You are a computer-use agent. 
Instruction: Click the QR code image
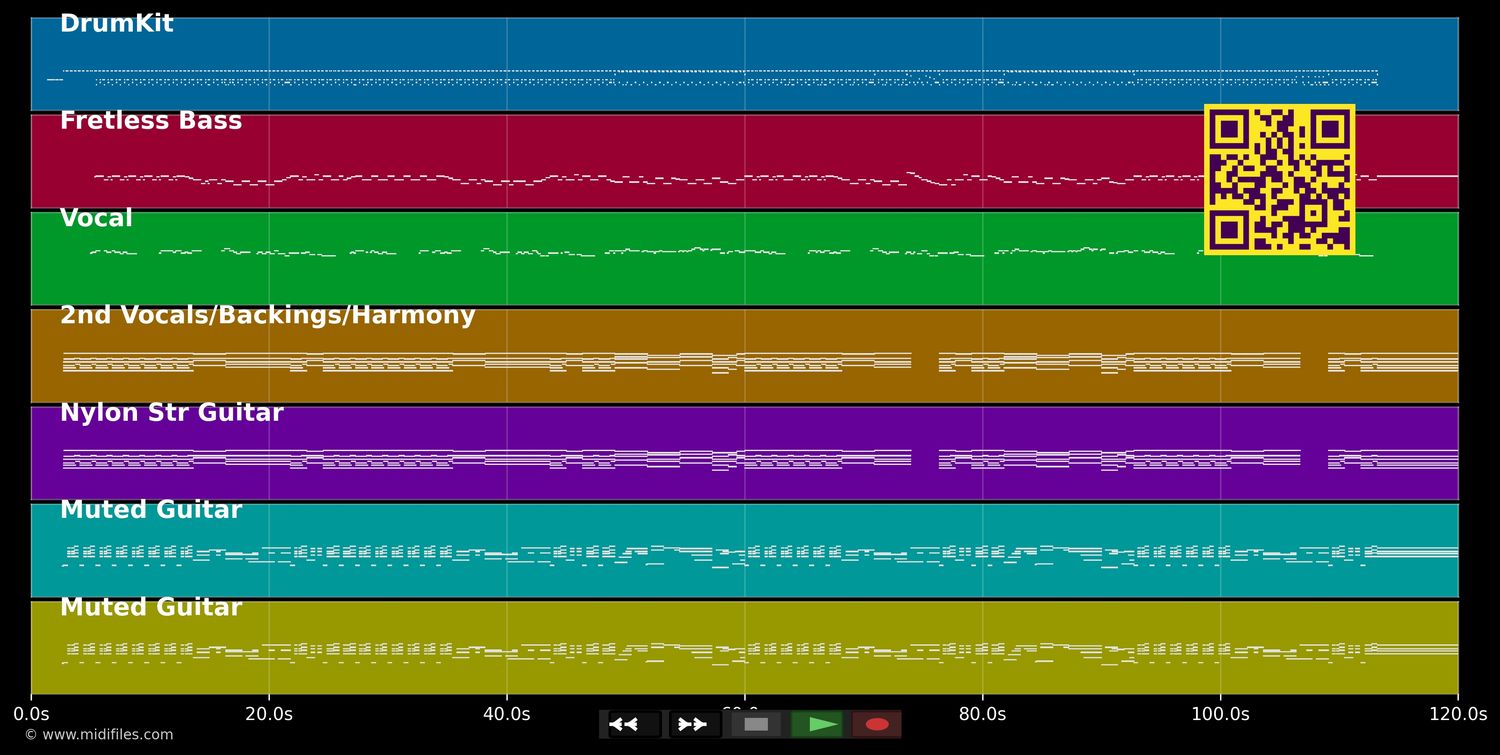click(1280, 179)
